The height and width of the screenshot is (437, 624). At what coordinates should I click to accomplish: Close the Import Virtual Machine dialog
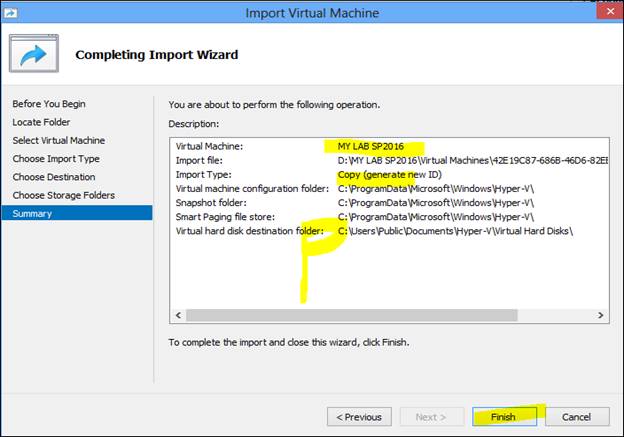pos(602,13)
